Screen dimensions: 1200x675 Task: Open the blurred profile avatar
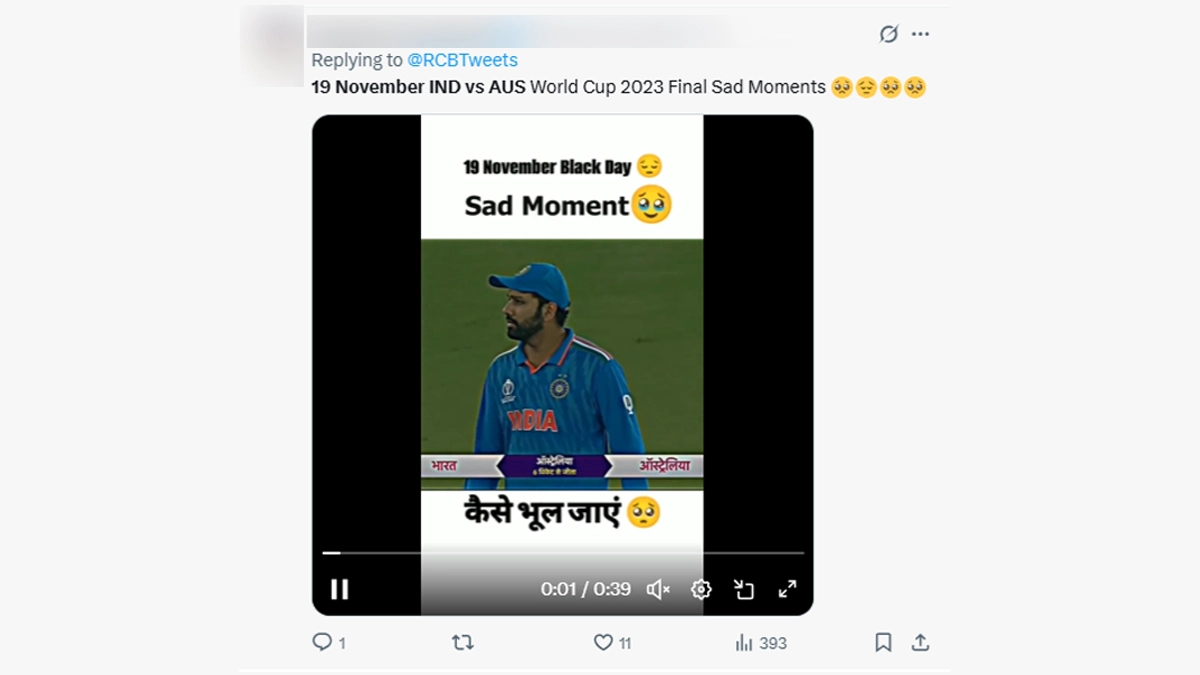[272, 46]
